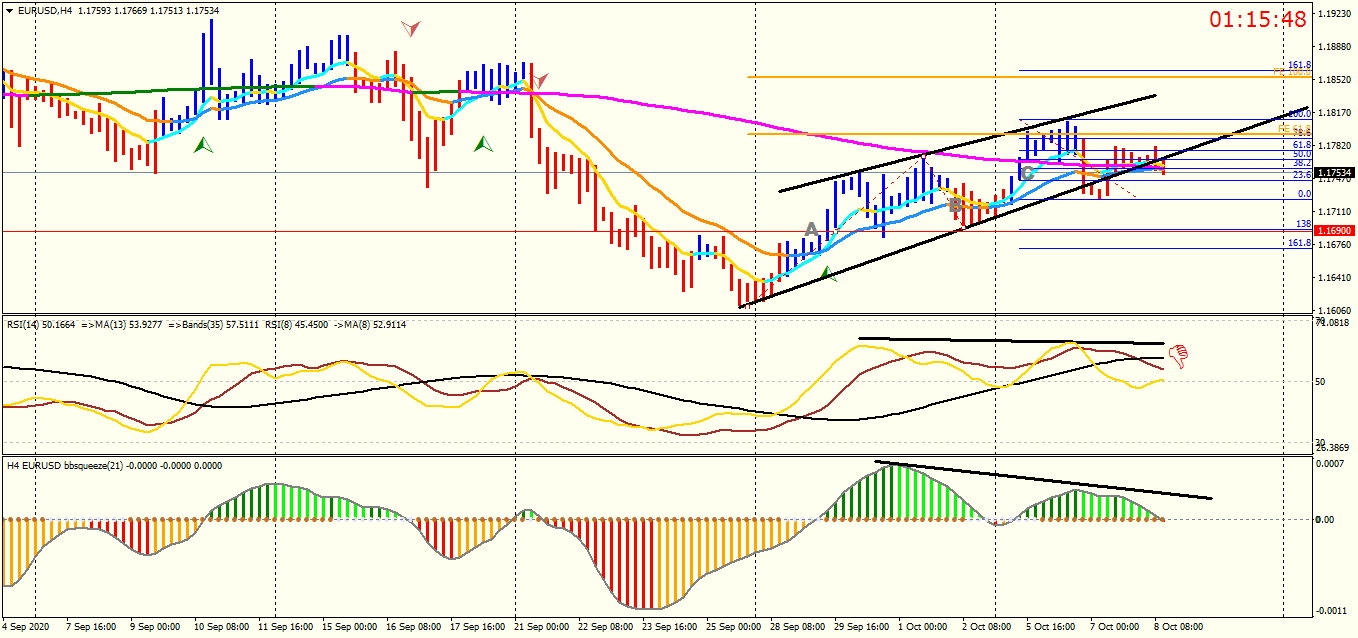
Task: Click the lower 161.8 label beside 1.16760
Action: pyautogui.click(x=1300, y=243)
